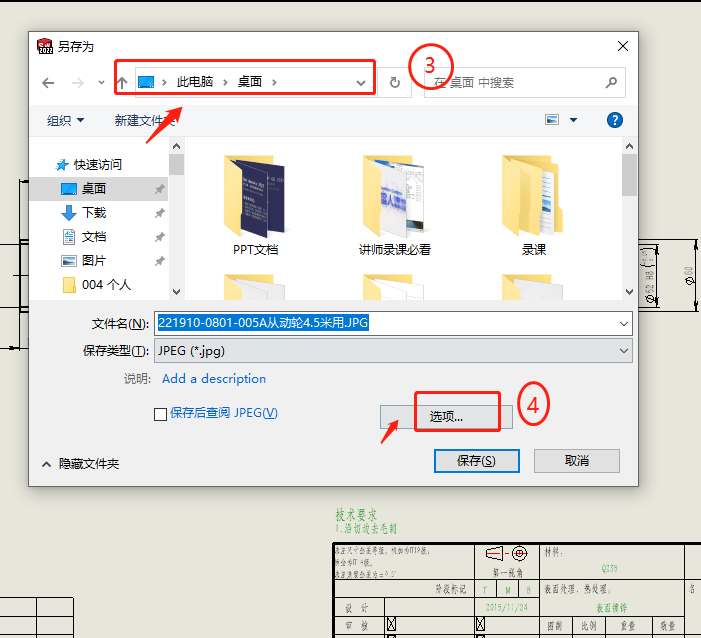Open the 保存类型 JPEG combo box
The width and height of the screenshot is (701, 638).
[393, 351]
